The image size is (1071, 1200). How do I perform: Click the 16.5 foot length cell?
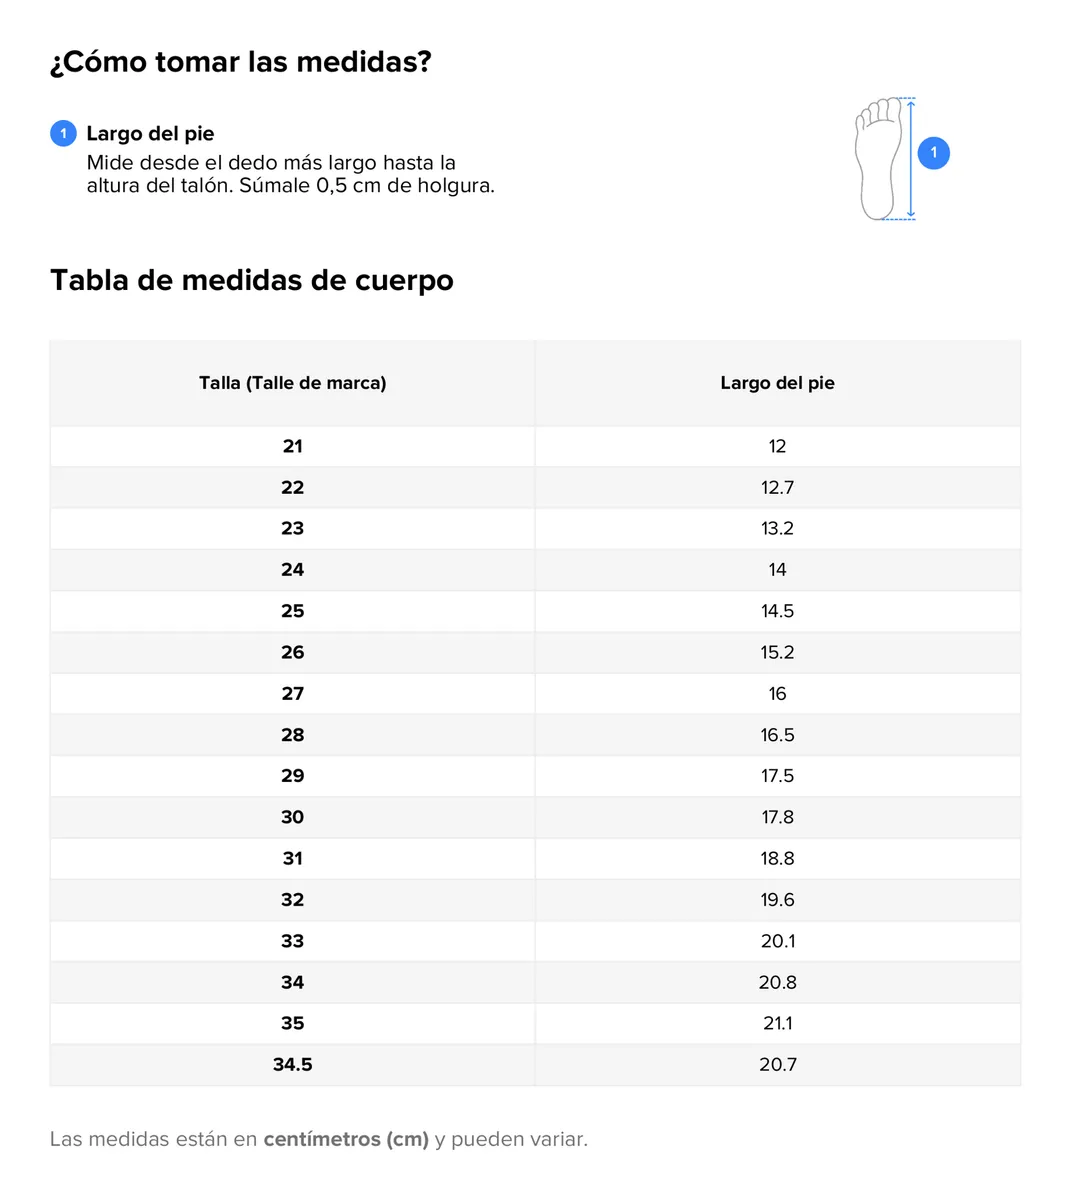pyautogui.click(x=778, y=735)
